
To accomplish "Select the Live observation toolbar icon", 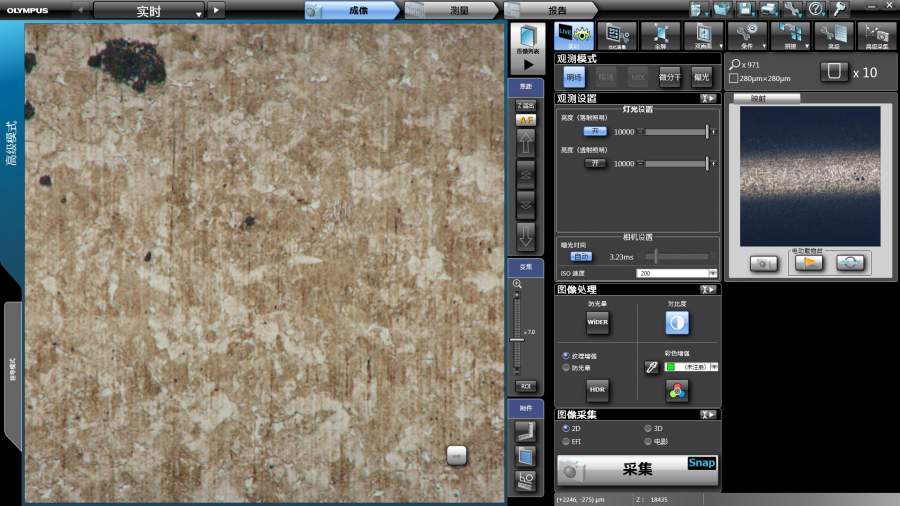I will (574, 36).
